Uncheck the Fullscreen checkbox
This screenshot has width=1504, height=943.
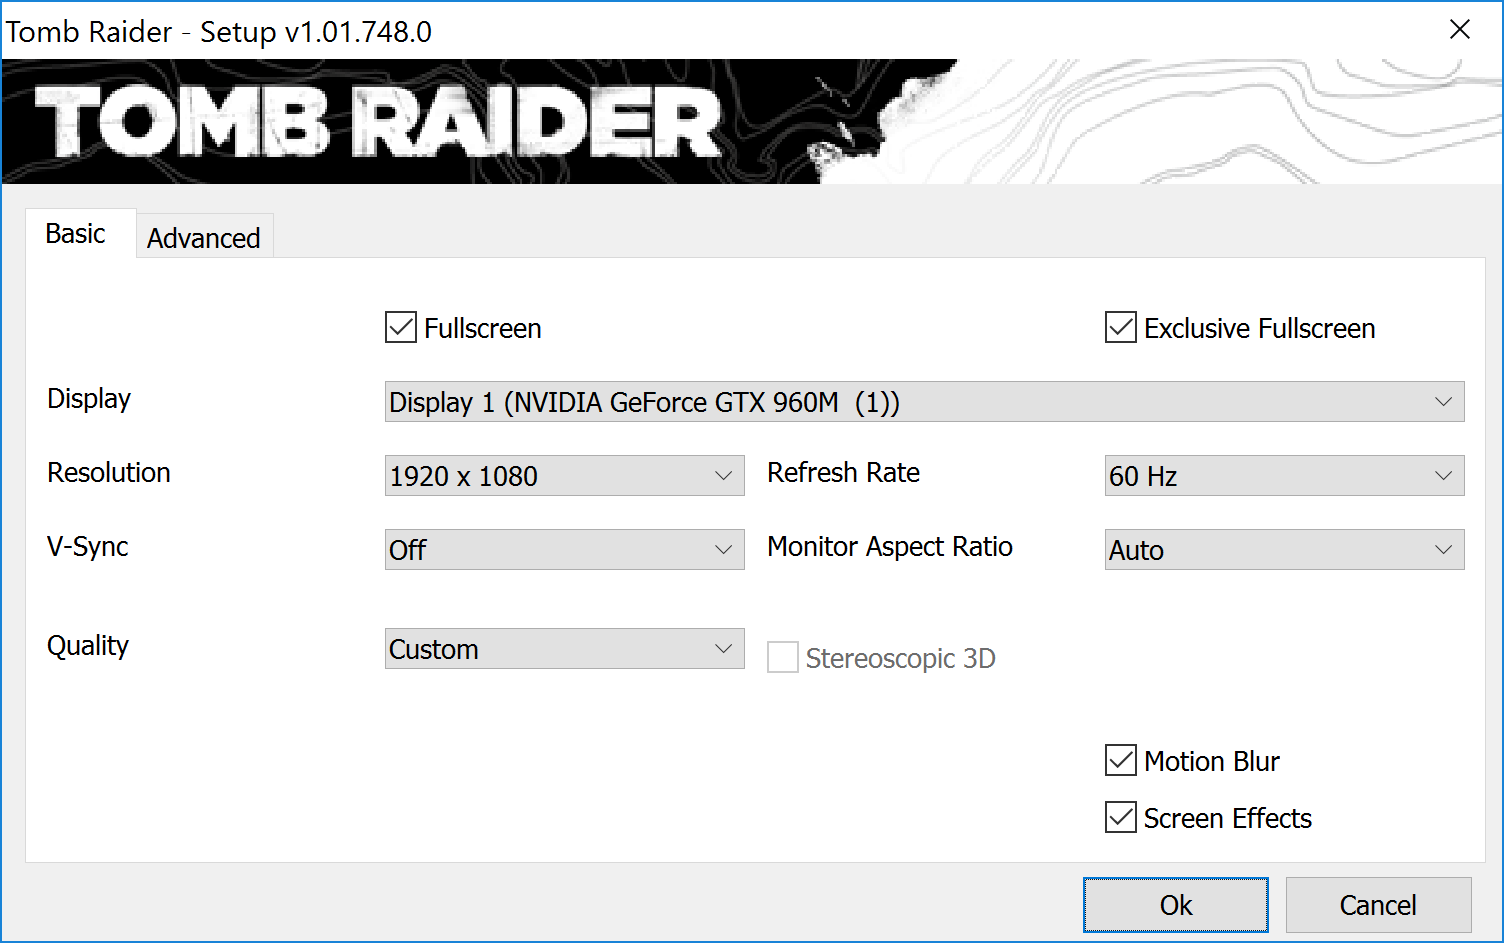point(401,327)
